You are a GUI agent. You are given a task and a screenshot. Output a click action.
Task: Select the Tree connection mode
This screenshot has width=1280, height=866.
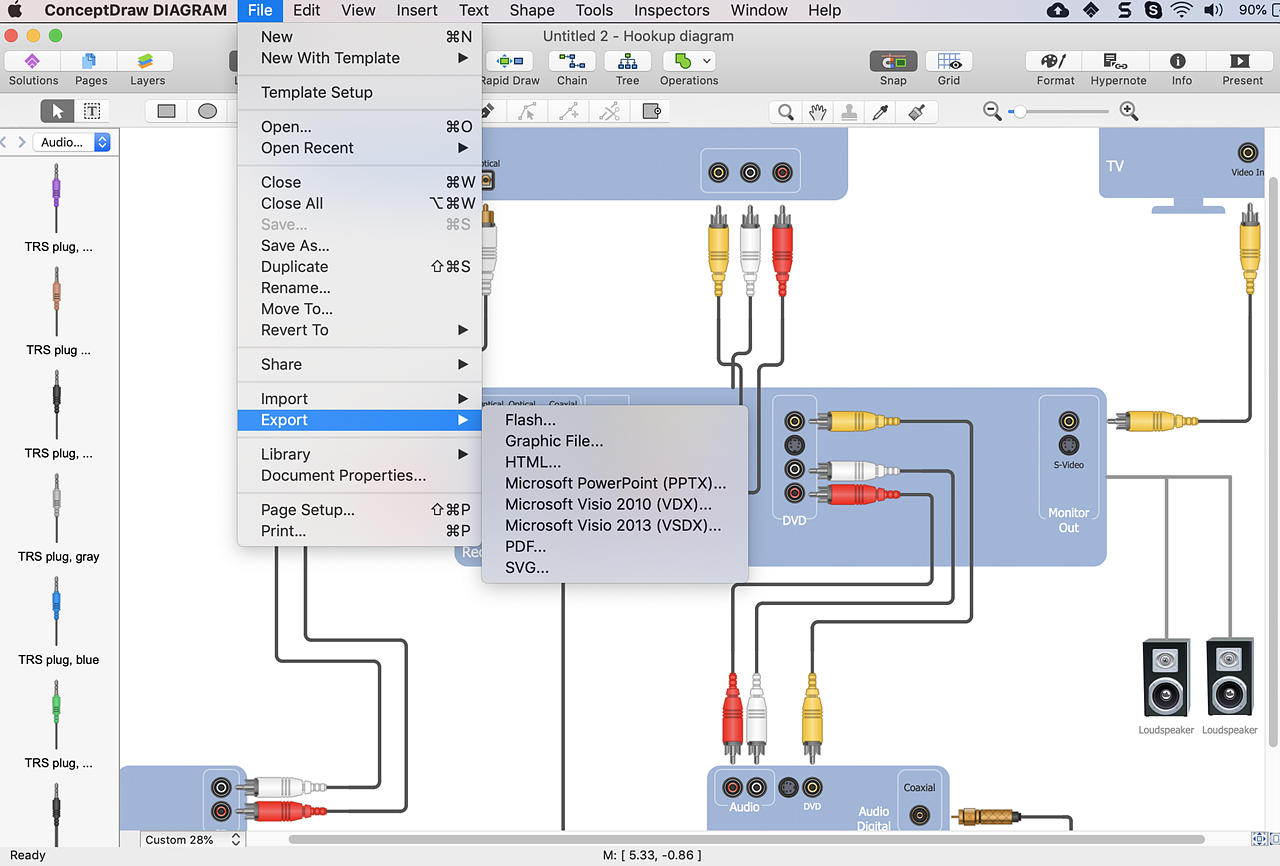point(627,62)
